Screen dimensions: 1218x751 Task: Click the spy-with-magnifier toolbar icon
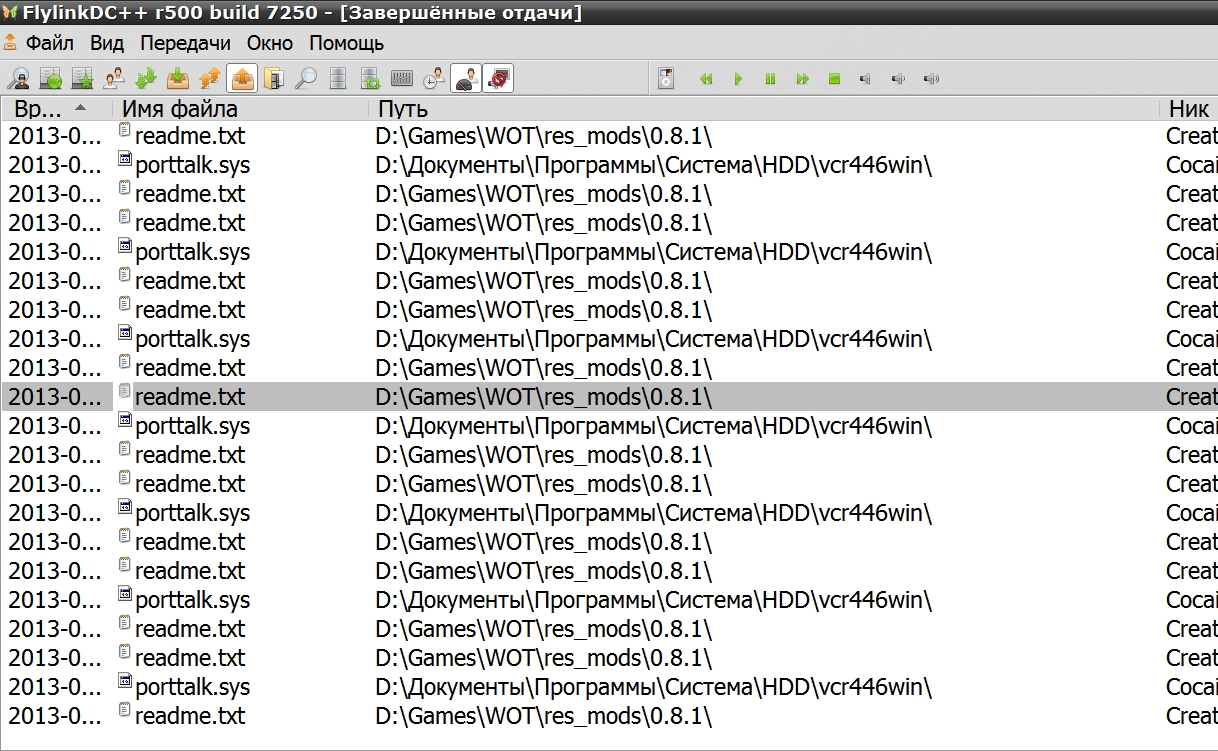(x=19, y=78)
